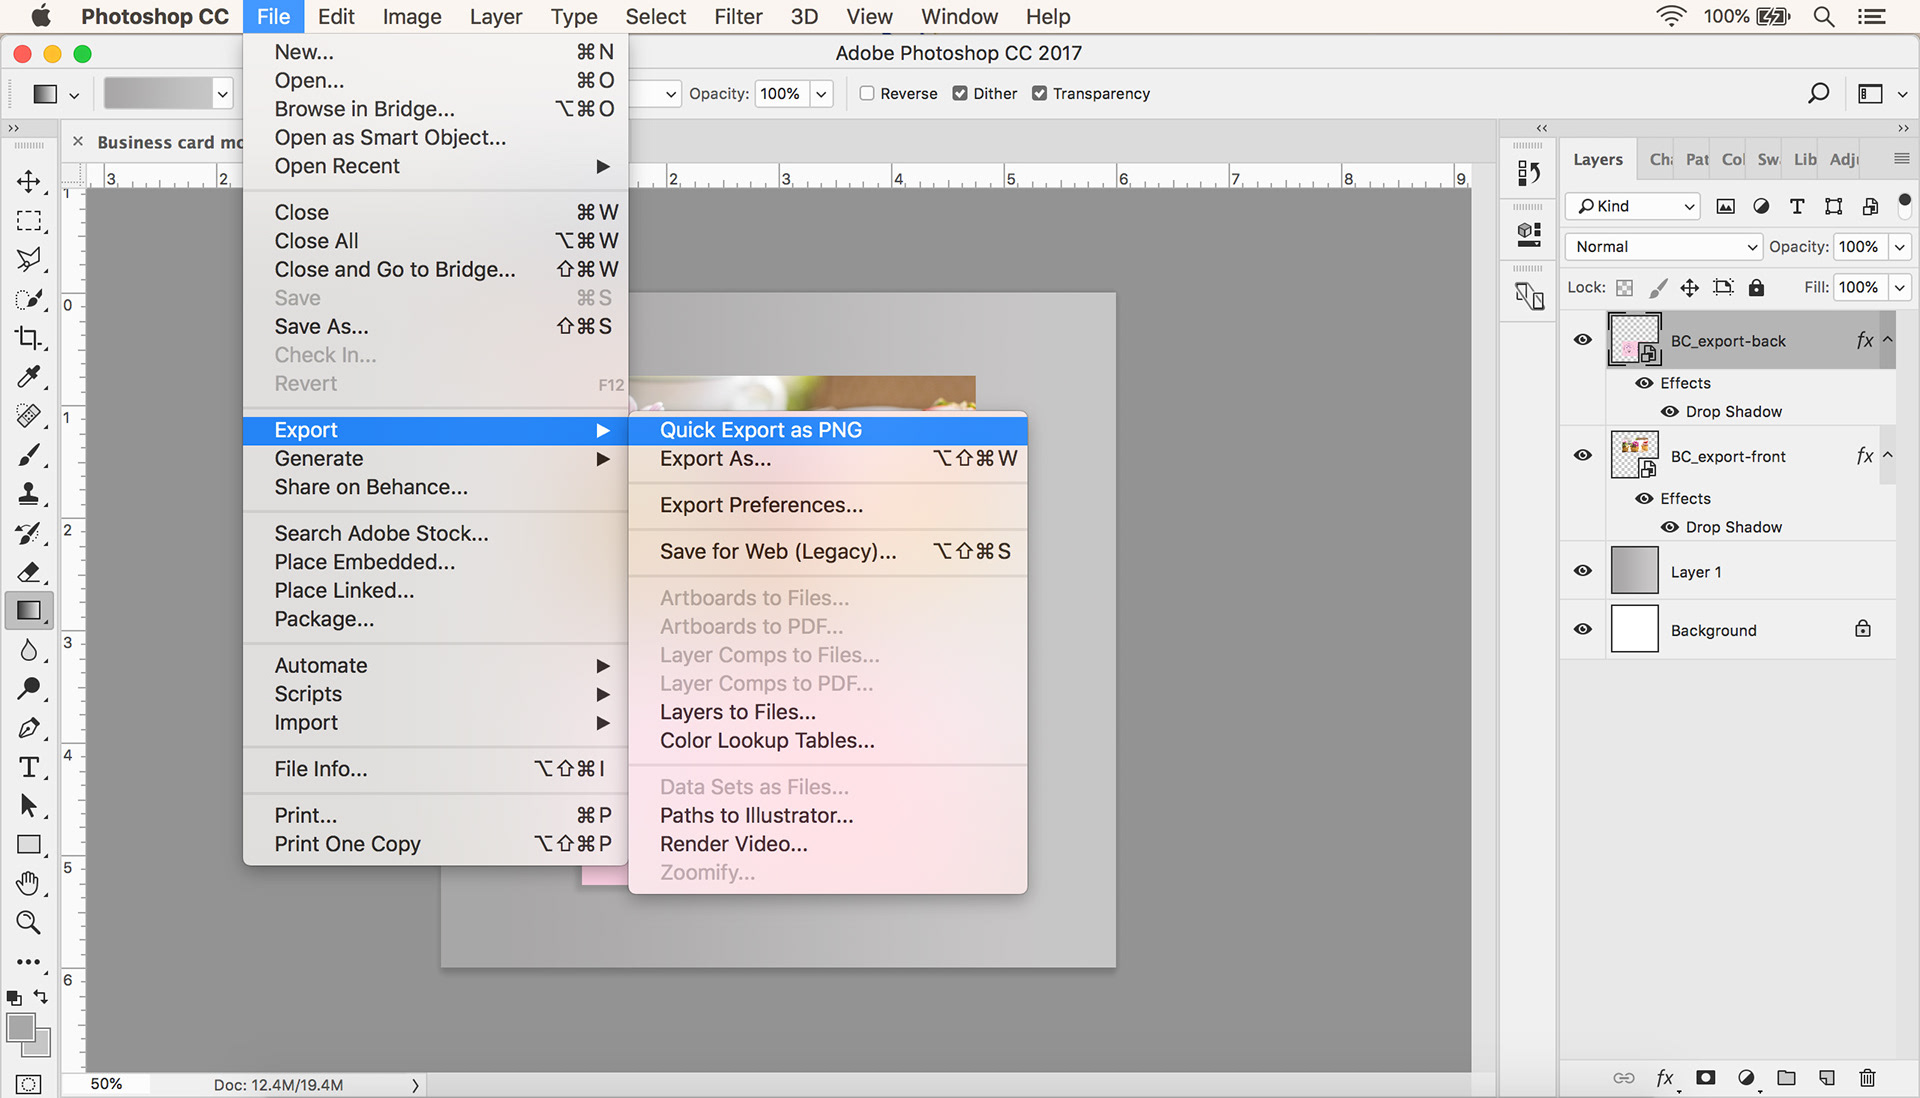Uncheck the Transparency checkbox
This screenshot has height=1098, width=1920.
coord(1040,93)
